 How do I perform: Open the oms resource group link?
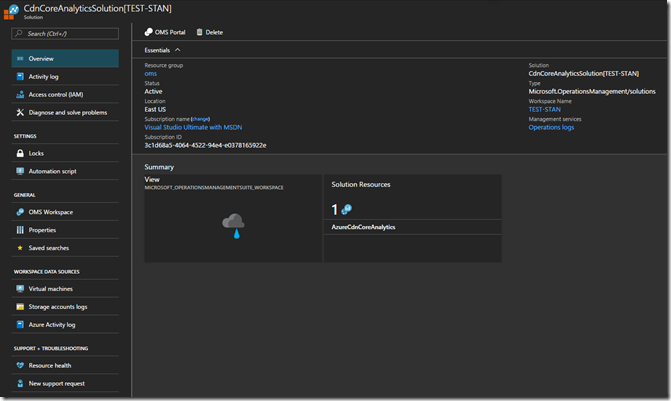[x=150, y=73]
